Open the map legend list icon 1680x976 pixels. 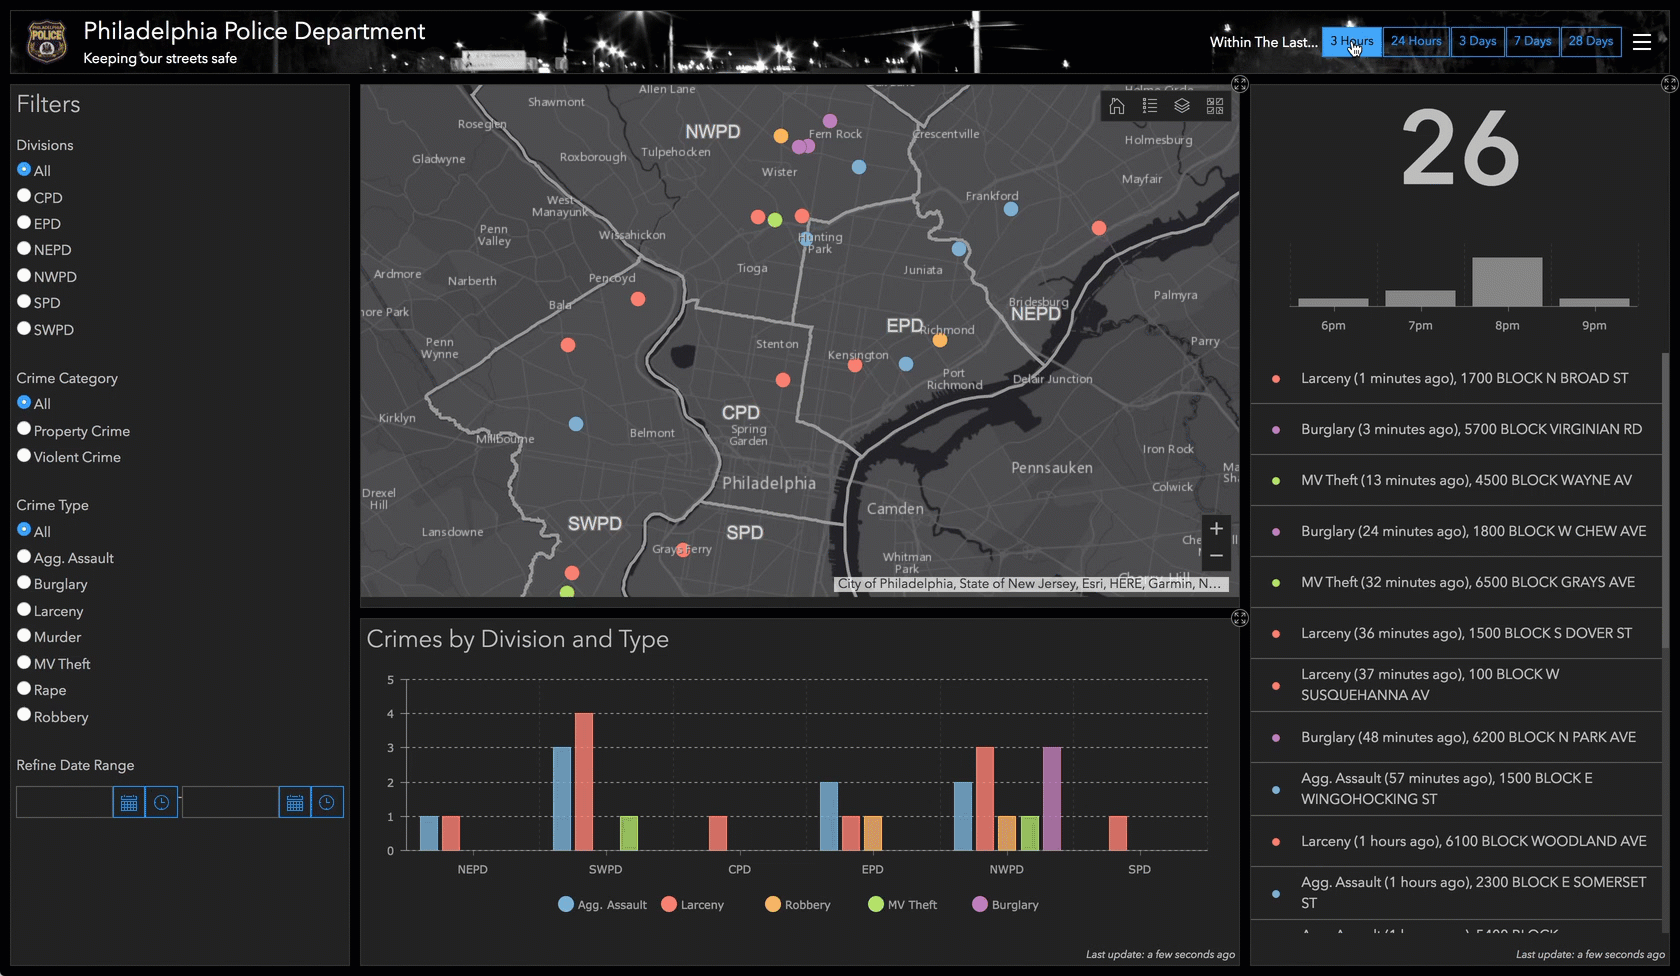1150,106
